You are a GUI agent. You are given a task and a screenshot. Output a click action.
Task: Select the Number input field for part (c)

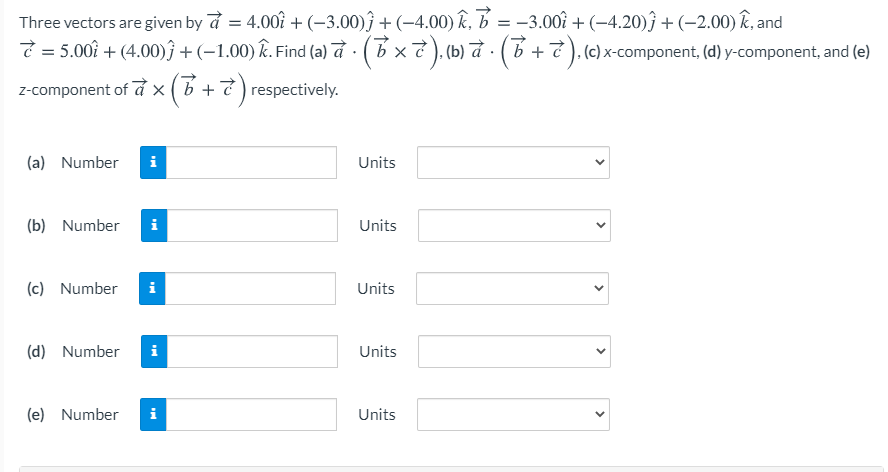click(x=250, y=288)
